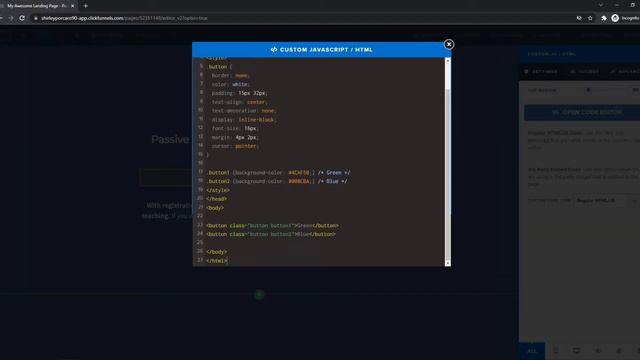Click the closing '</style>' tag line
Screen dimensions: 640x360
tap(218, 190)
